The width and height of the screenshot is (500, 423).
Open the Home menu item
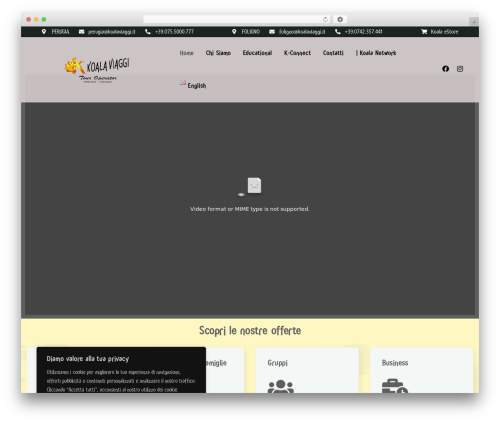click(x=186, y=53)
